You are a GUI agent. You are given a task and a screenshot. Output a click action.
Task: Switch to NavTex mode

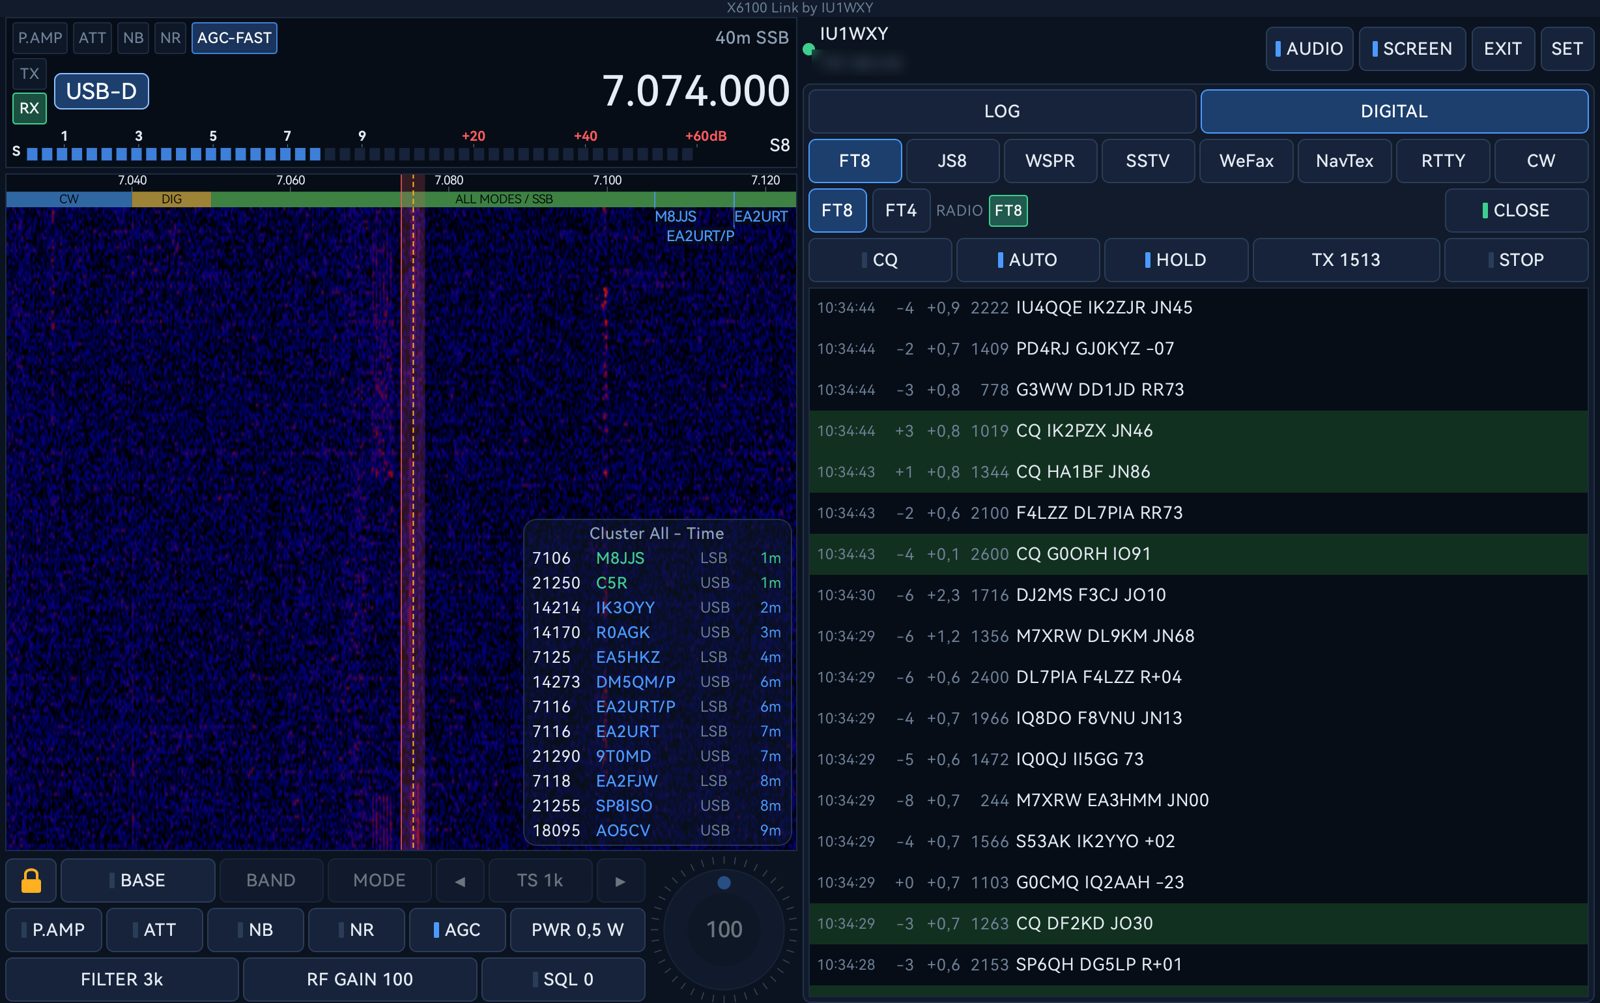[x=1344, y=161]
